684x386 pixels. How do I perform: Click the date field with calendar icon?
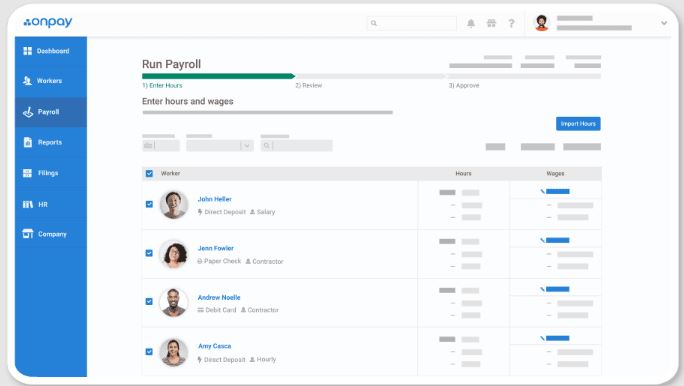pos(161,146)
